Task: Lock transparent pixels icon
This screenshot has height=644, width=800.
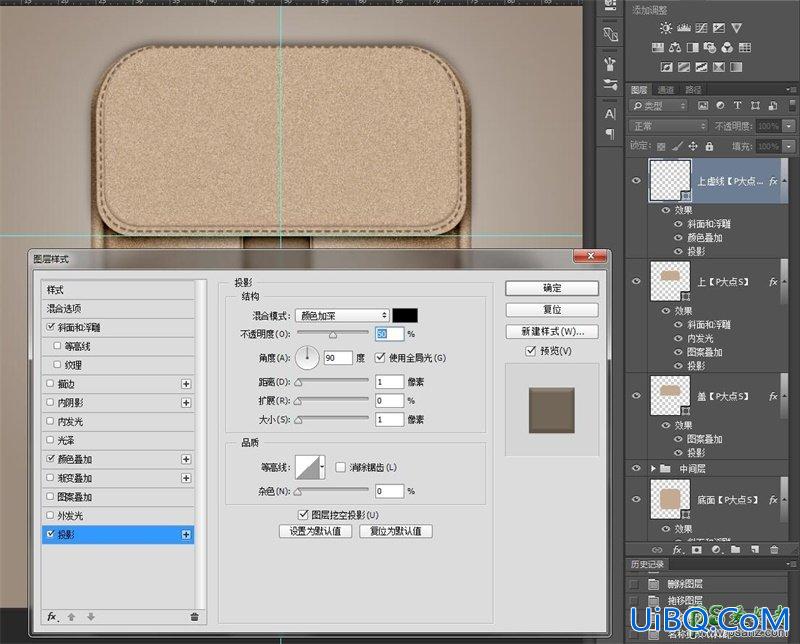Action: tap(661, 146)
